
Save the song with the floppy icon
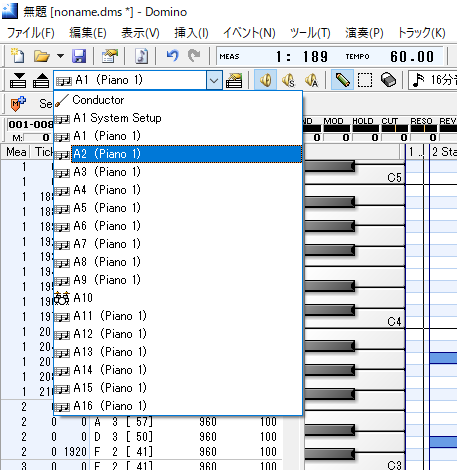click(x=79, y=56)
